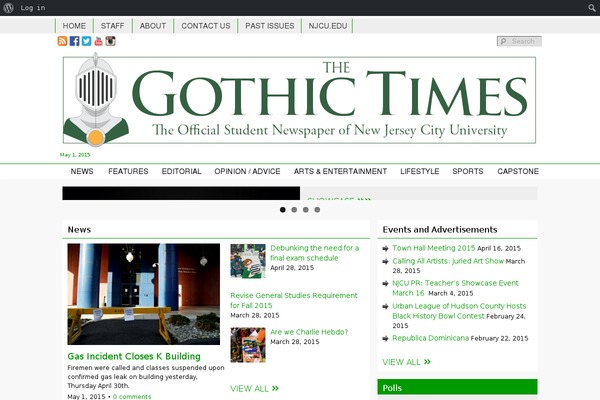Select the OPINION / ADVICE category
The width and height of the screenshot is (600, 400).
pyautogui.click(x=247, y=171)
